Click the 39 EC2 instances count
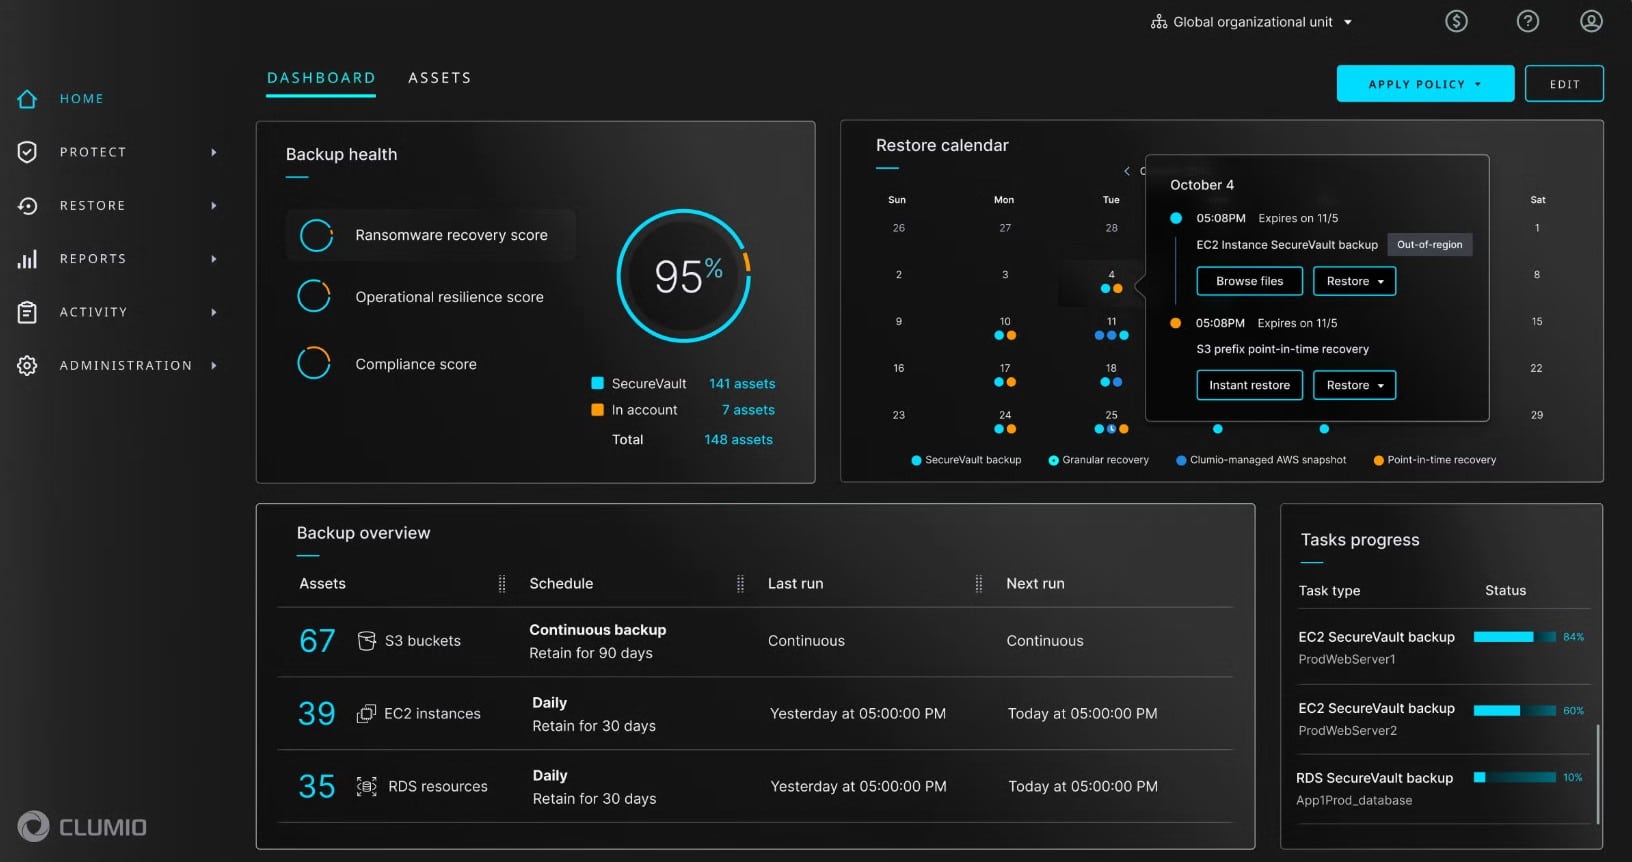Screen dimensions: 1632x862 click(316, 714)
